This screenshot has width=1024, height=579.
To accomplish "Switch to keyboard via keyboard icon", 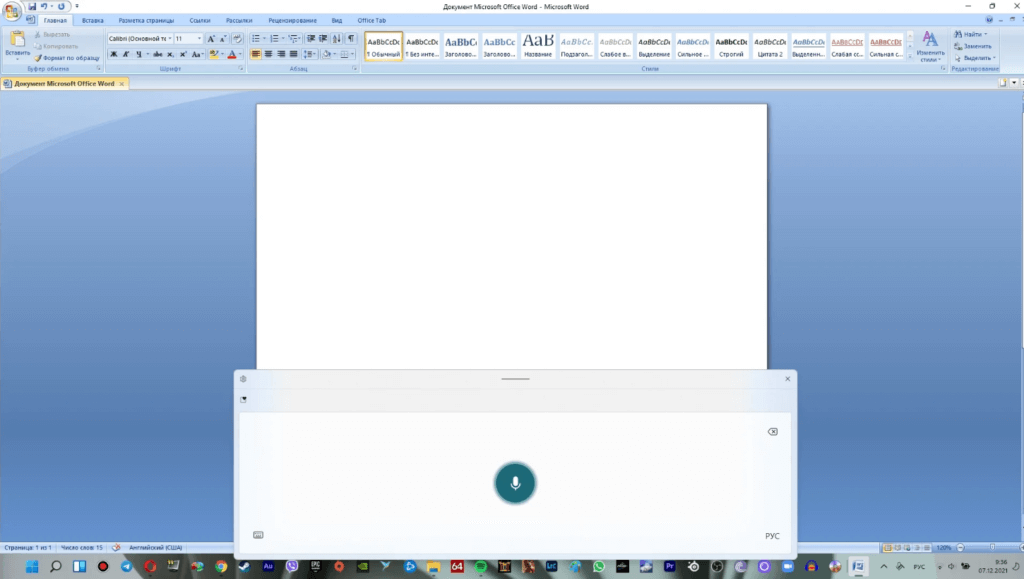I will tap(258, 535).
